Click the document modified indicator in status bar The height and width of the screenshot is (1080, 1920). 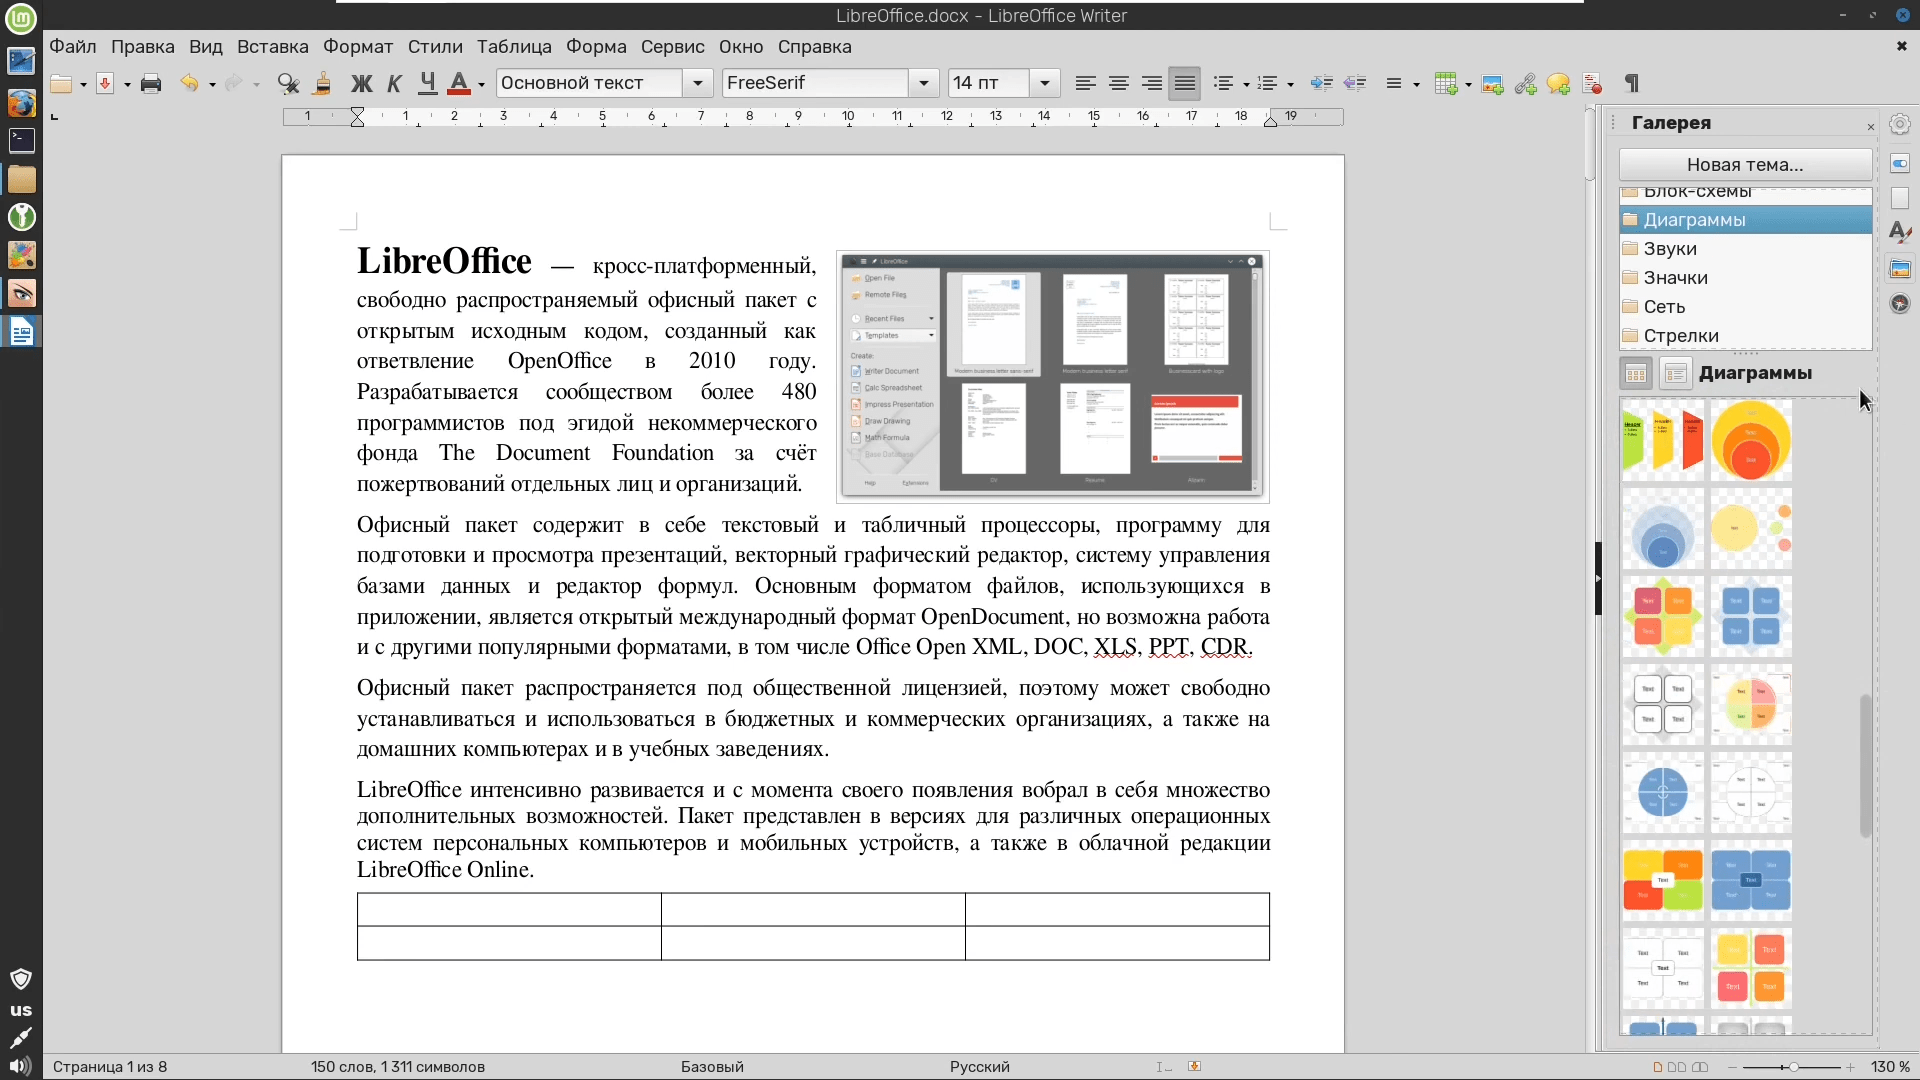pos(1194,1067)
